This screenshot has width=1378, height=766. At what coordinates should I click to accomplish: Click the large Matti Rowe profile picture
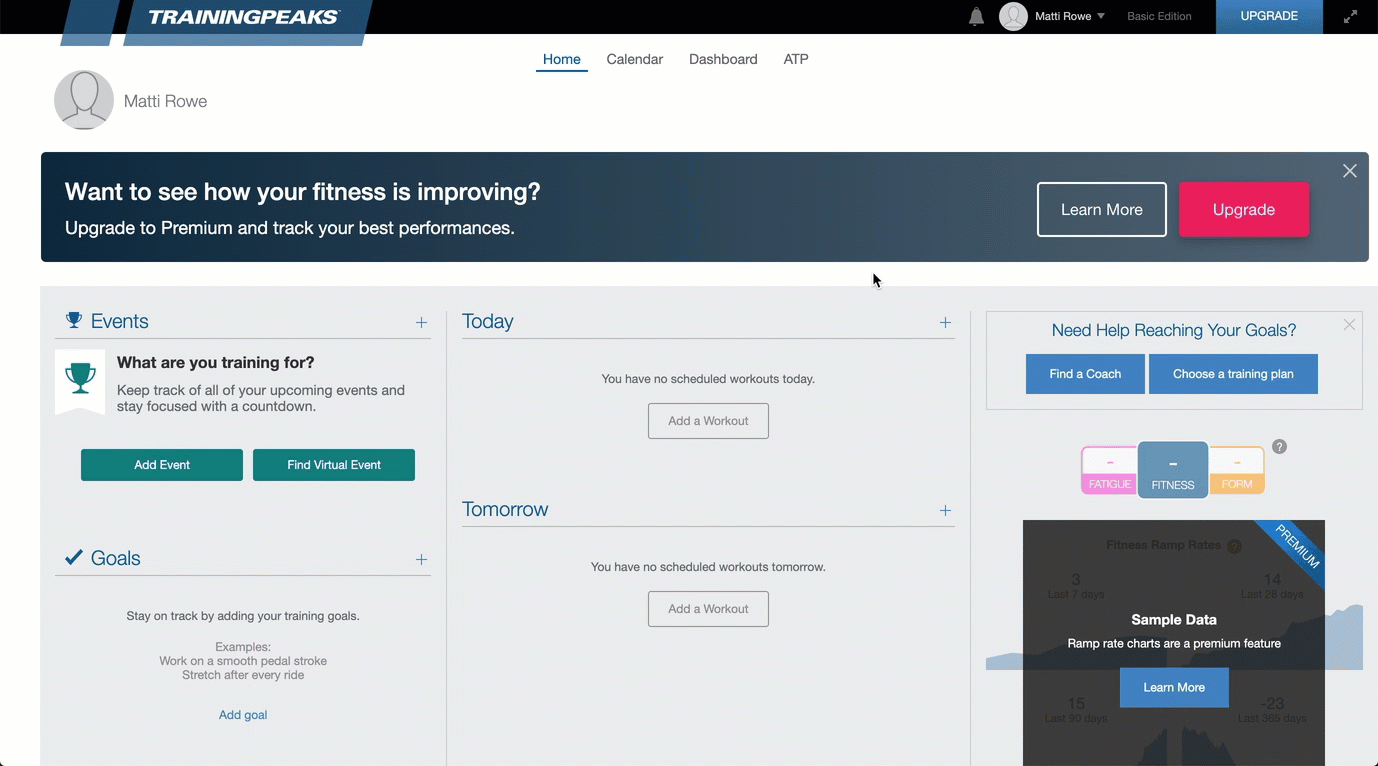(84, 100)
